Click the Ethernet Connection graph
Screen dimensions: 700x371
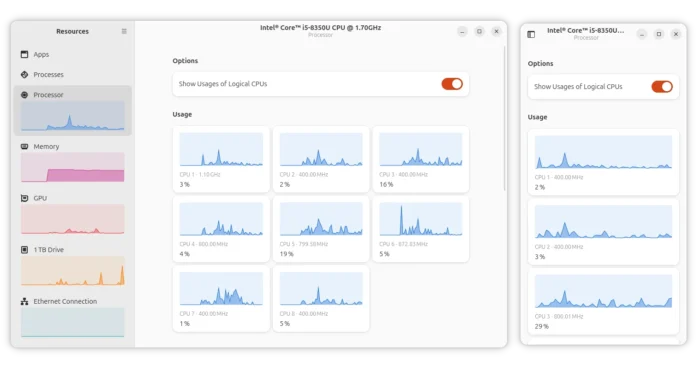click(x=73, y=322)
